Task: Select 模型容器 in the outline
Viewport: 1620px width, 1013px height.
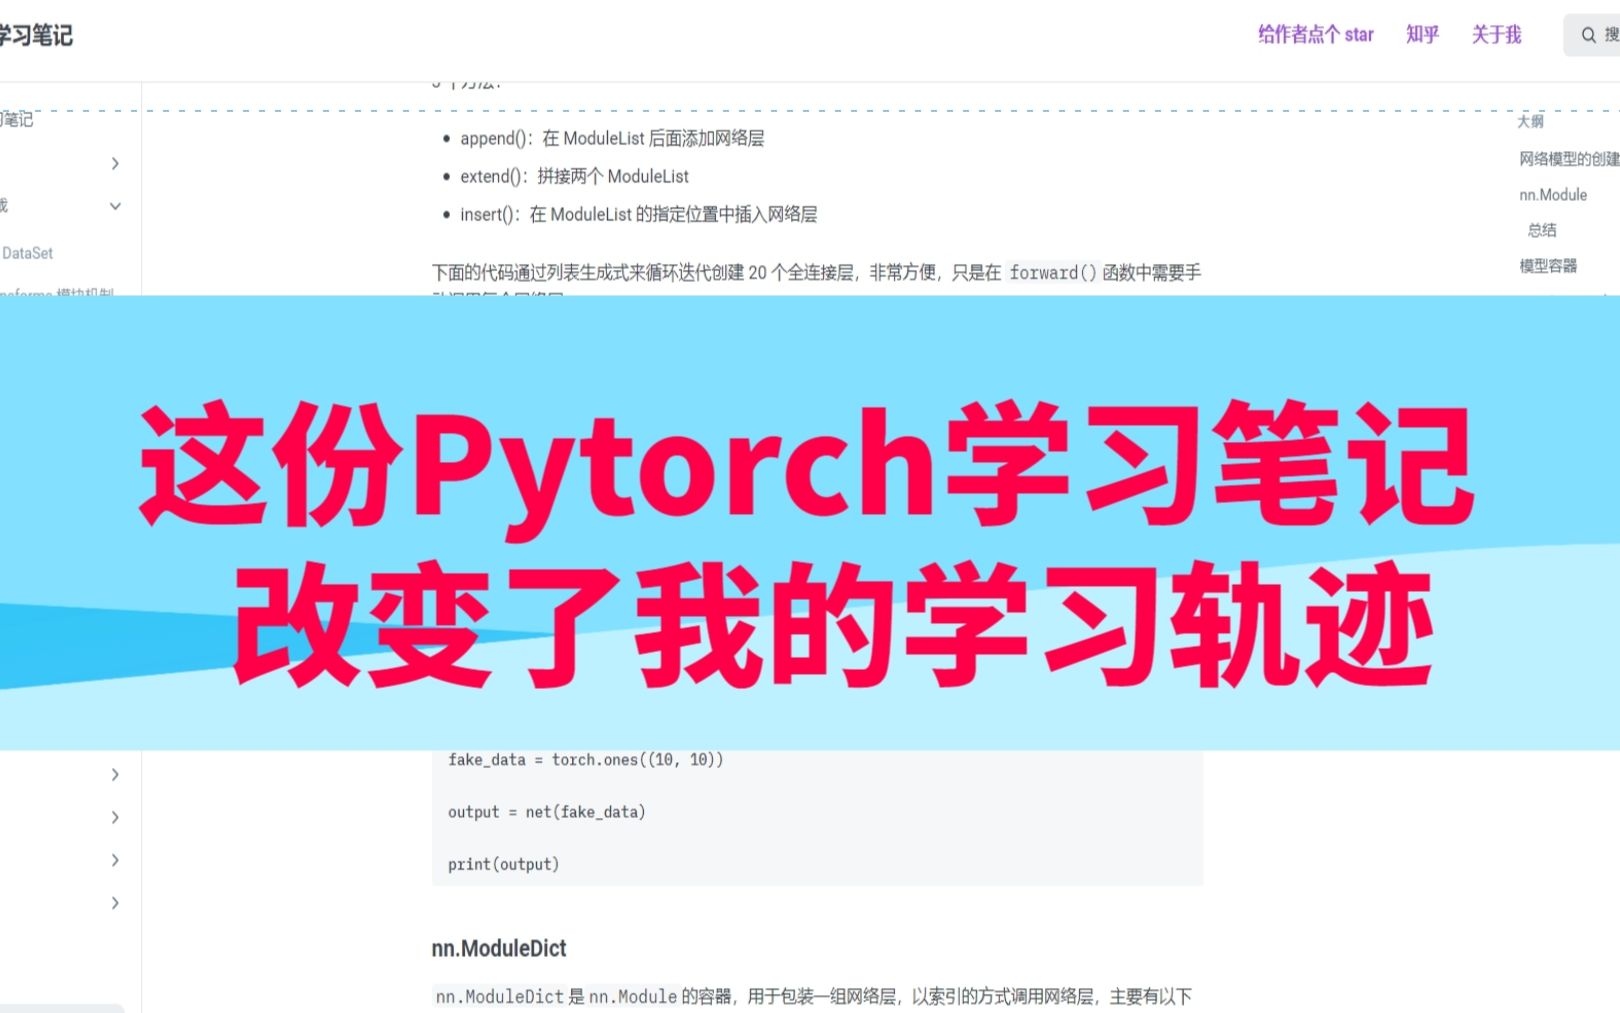Action: (1548, 266)
